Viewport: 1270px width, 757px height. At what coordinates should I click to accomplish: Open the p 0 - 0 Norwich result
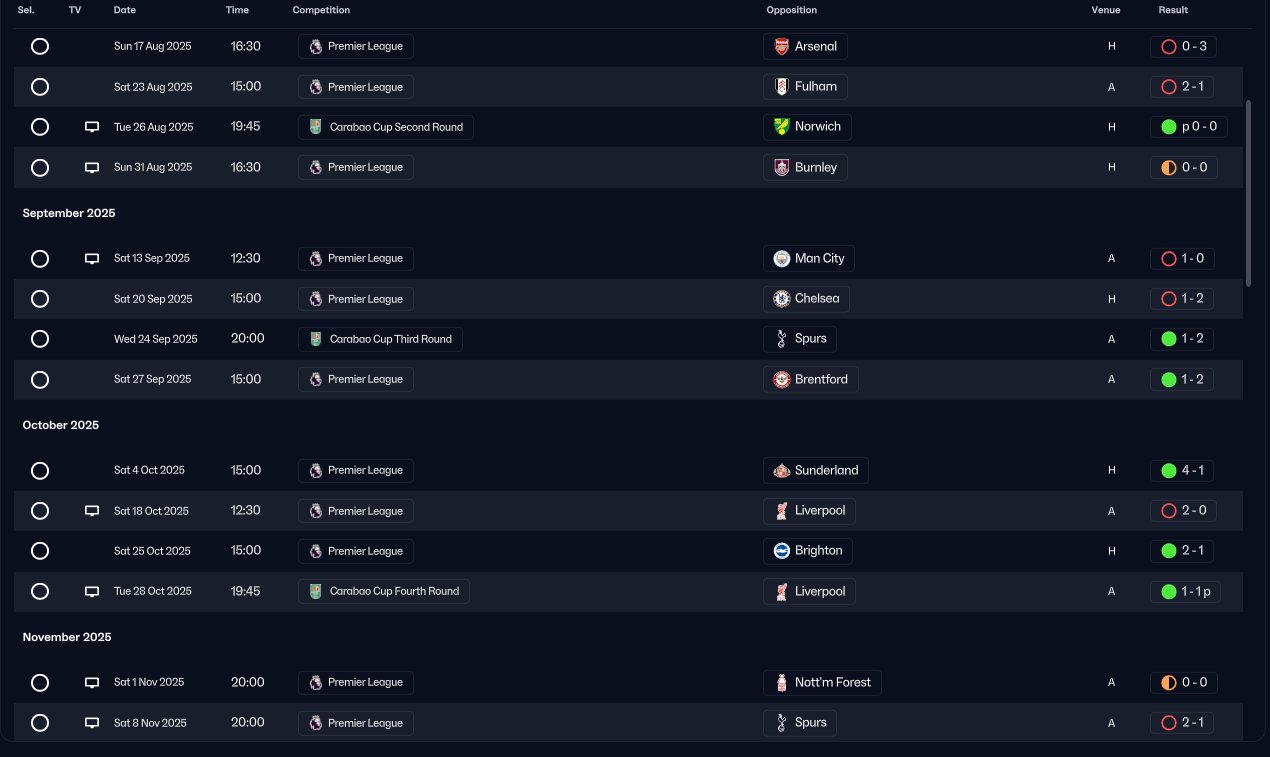(1189, 127)
